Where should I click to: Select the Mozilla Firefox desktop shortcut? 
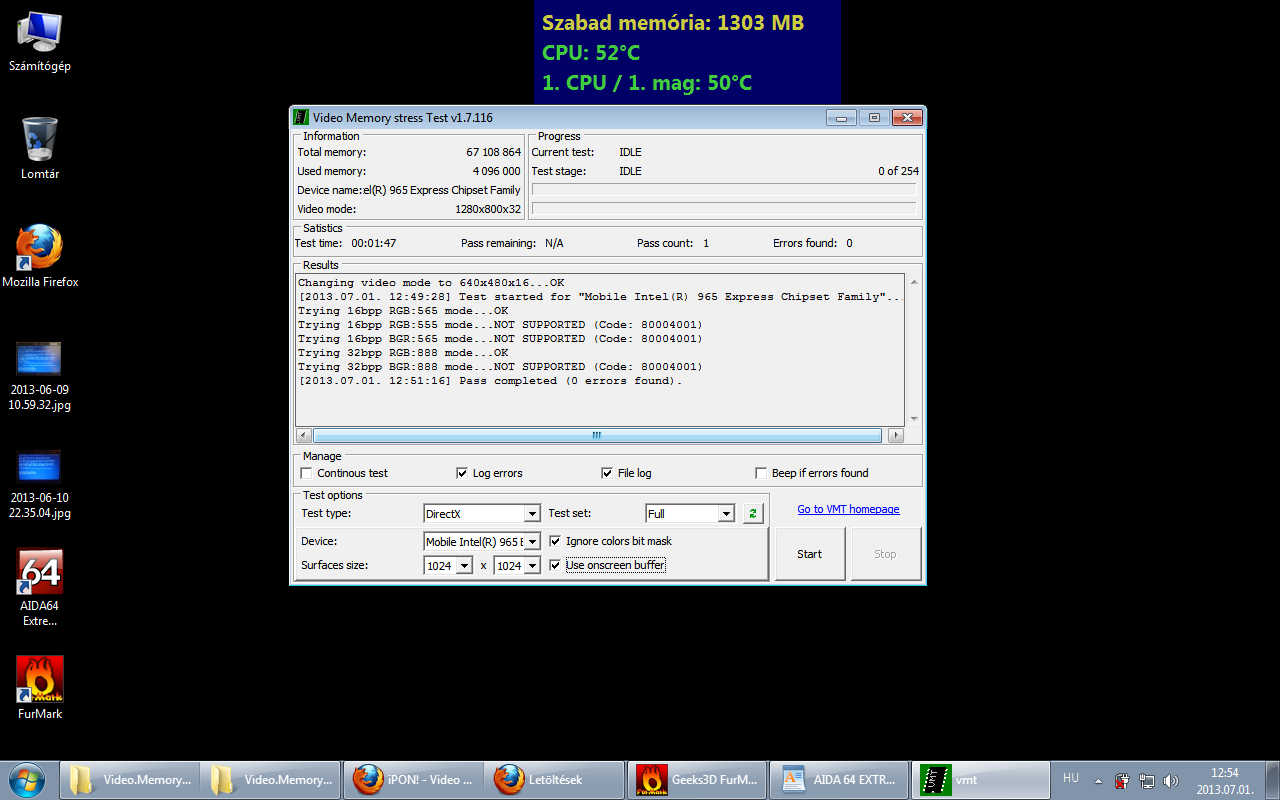(x=40, y=256)
